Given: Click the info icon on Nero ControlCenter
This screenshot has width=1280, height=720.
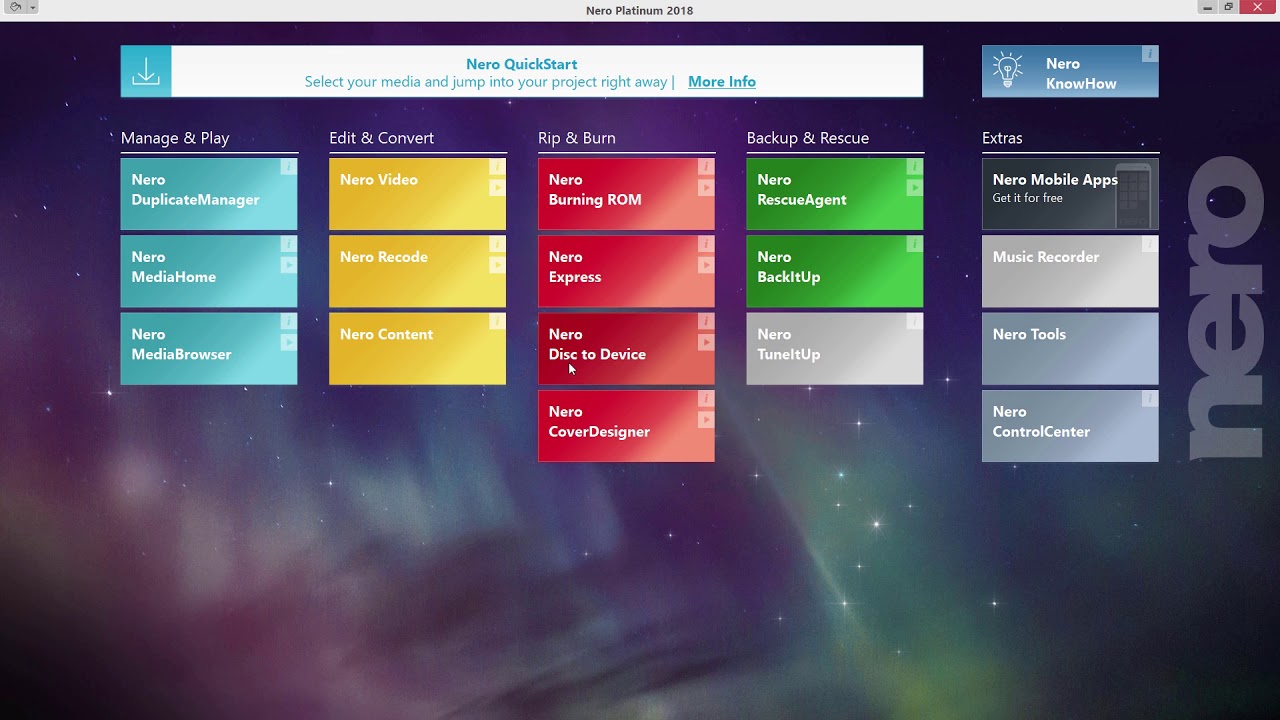Looking at the screenshot, I should tap(1150, 398).
